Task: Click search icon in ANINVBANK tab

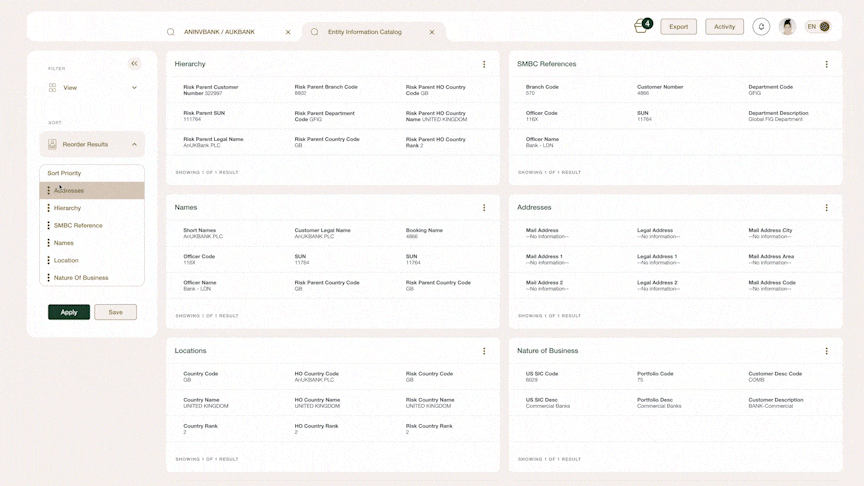Action: [x=171, y=32]
